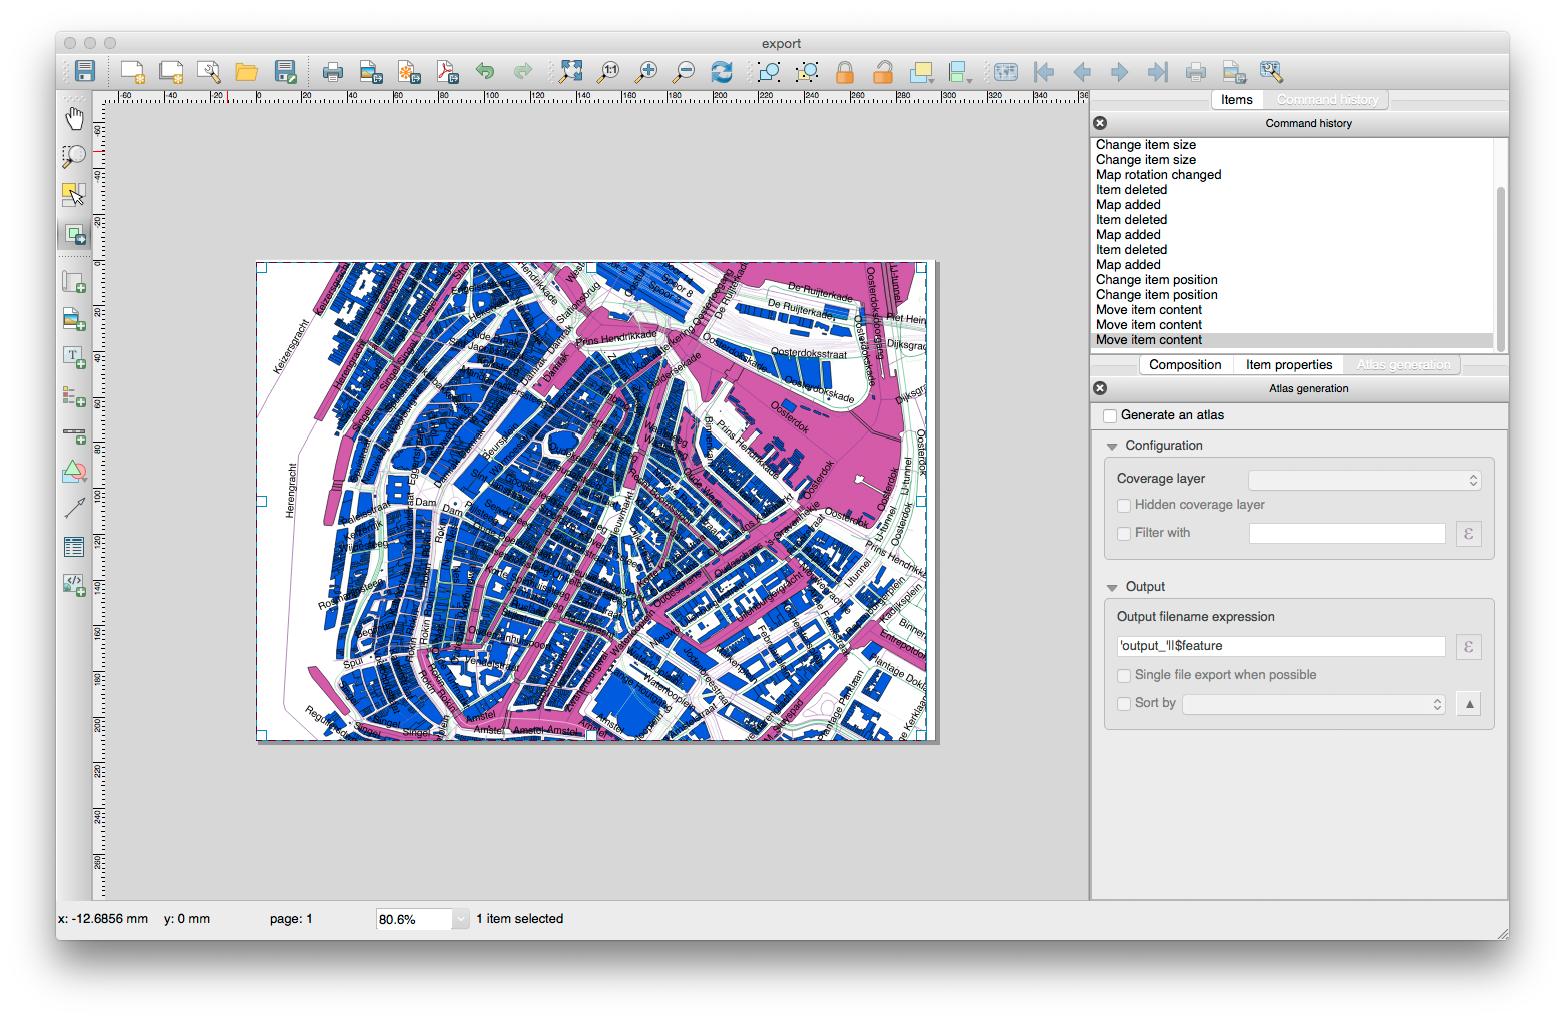This screenshot has width=1565, height=1020.
Task: Open the zoom level combo box
Action: (460, 919)
